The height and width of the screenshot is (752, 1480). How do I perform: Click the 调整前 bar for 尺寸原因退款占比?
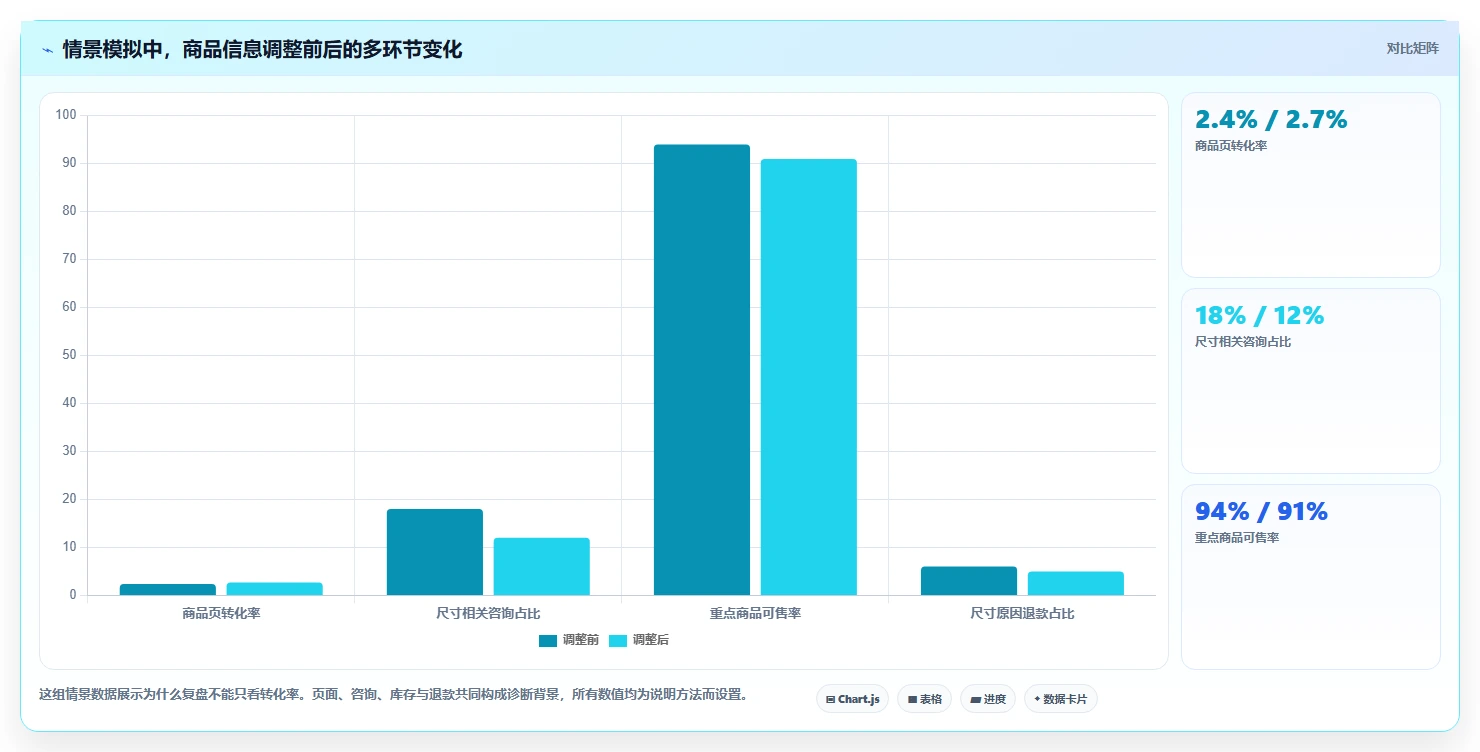pyautogui.click(x=969, y=581)
